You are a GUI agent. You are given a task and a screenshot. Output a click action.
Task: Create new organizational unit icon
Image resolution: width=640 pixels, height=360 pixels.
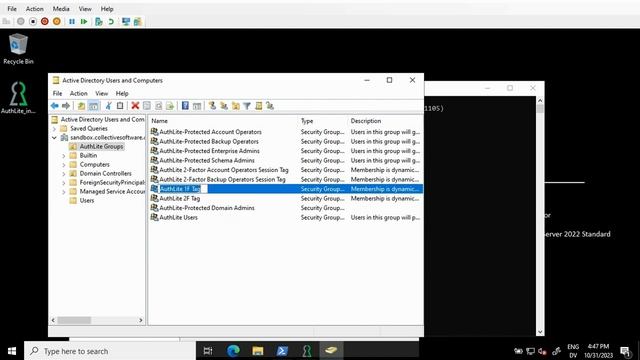click(236, 106)
